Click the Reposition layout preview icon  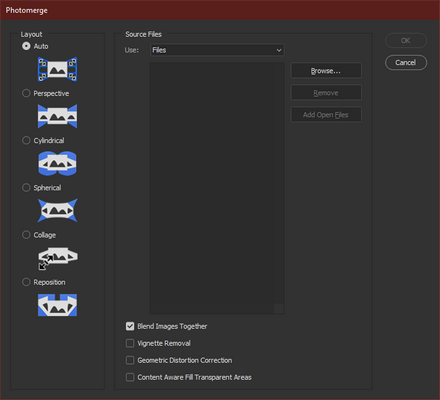click(x=57, y=305)
